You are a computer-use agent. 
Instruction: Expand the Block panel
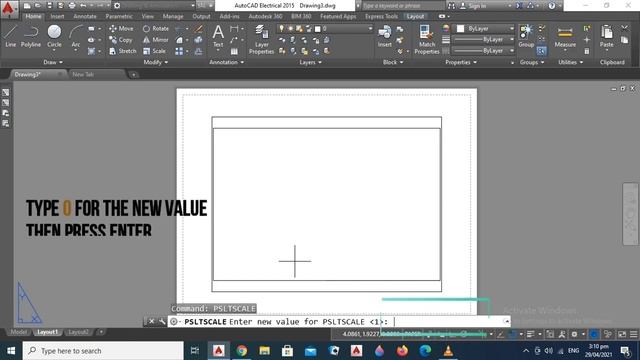393,62
